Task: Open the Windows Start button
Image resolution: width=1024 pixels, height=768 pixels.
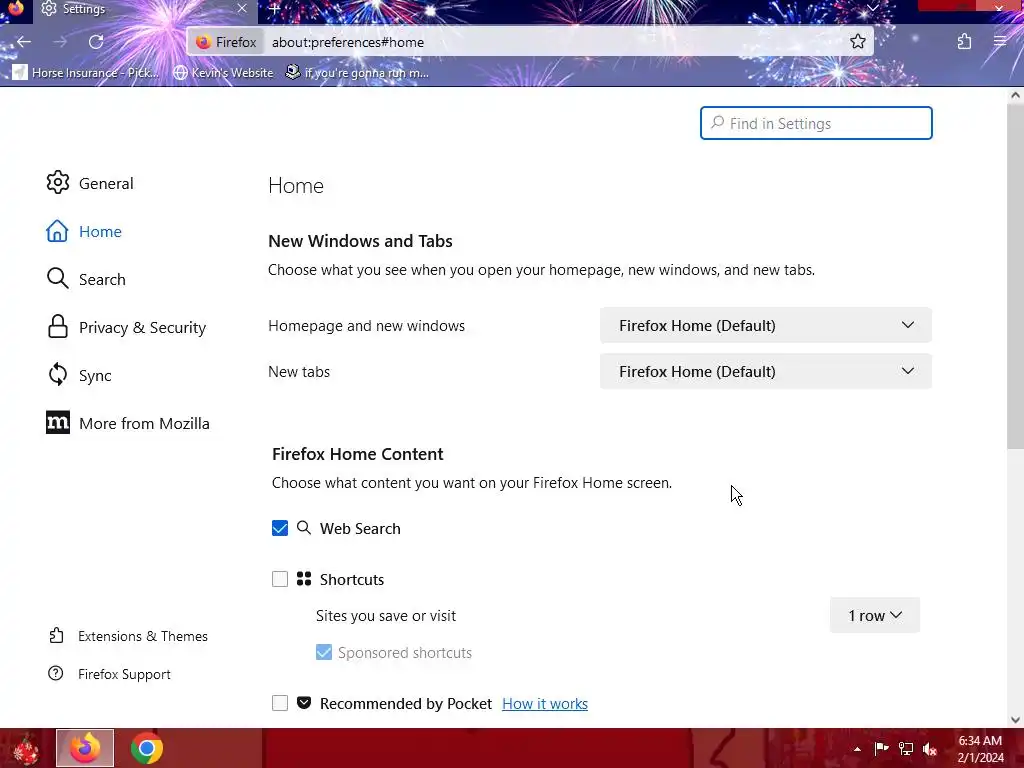Action: [x=26, y=748]
